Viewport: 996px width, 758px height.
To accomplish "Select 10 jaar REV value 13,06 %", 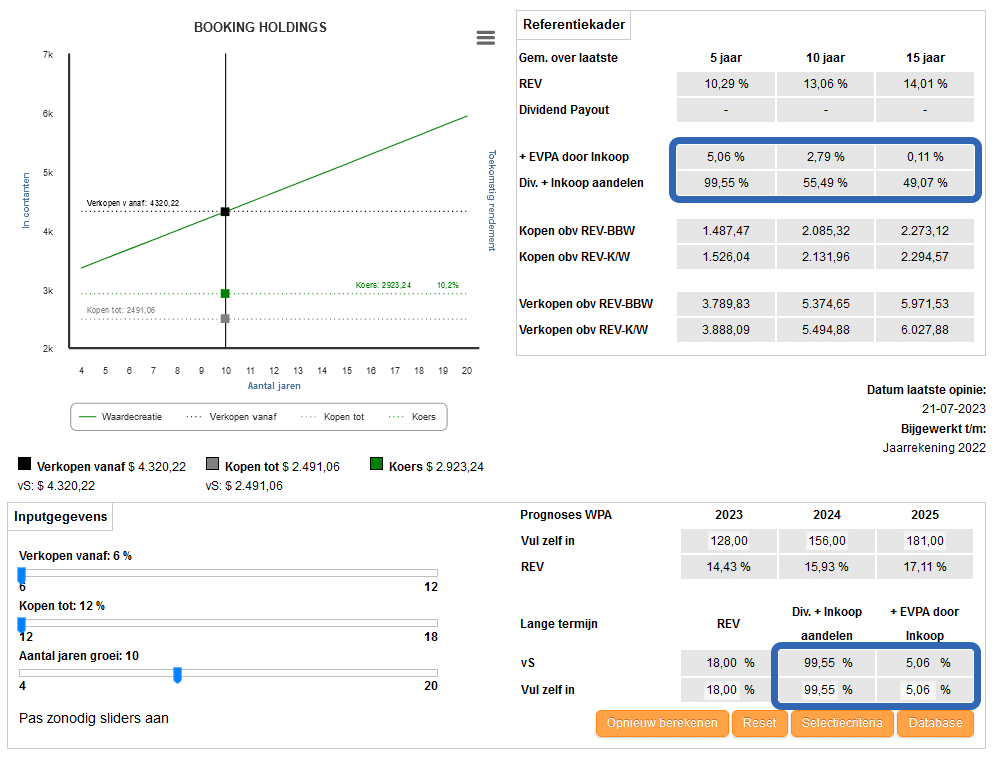I will tap(825, 84).
